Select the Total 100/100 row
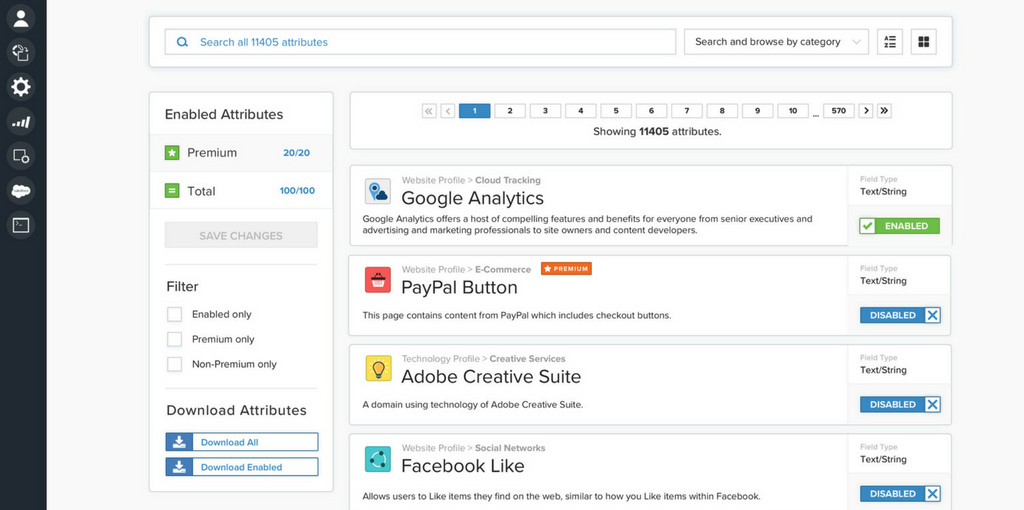Screen dimensions: 1024x510 241,191
